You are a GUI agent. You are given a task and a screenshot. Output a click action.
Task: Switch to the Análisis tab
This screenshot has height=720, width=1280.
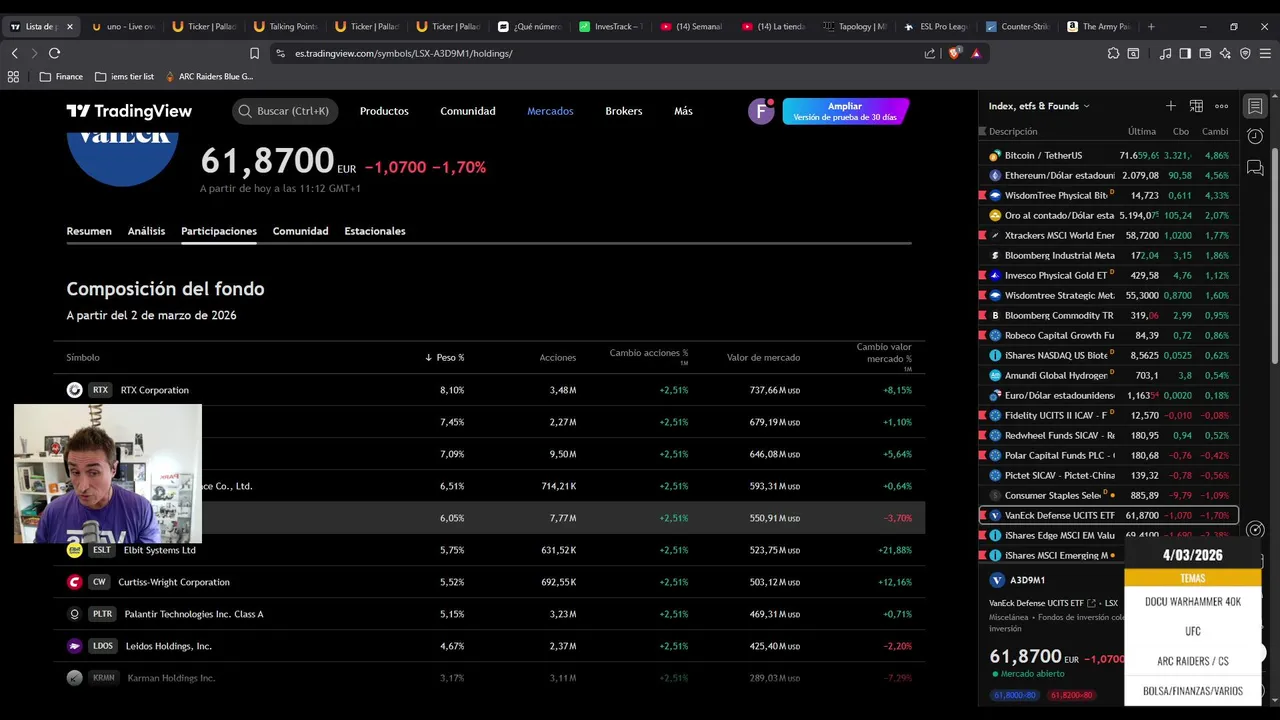pyautogui.click(x=146, y=231)
